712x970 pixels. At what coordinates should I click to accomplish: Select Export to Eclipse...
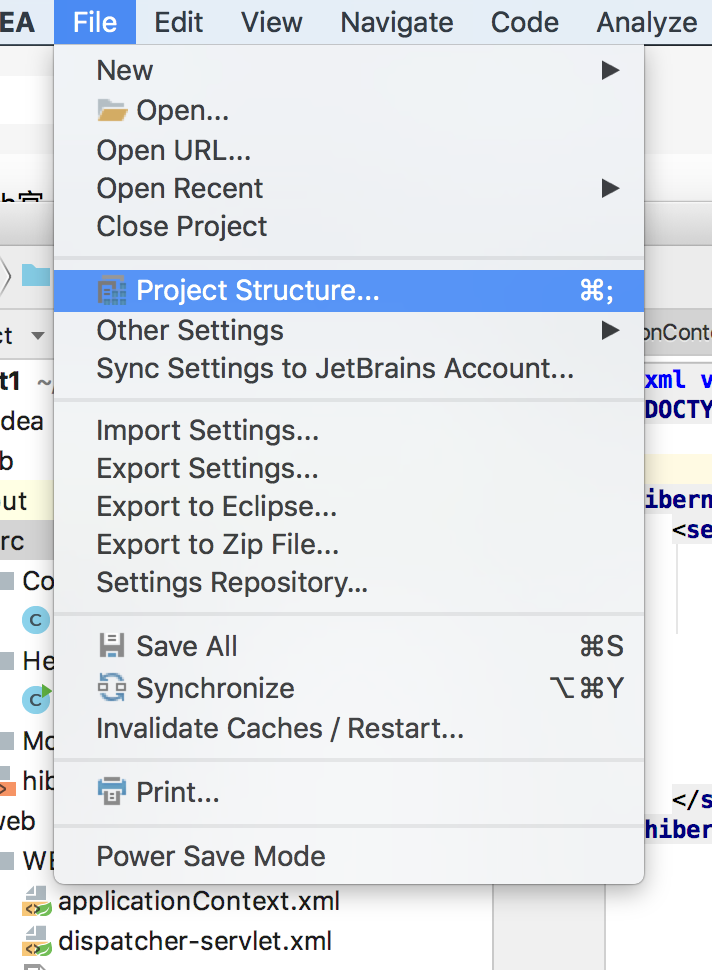click(349, 507)
